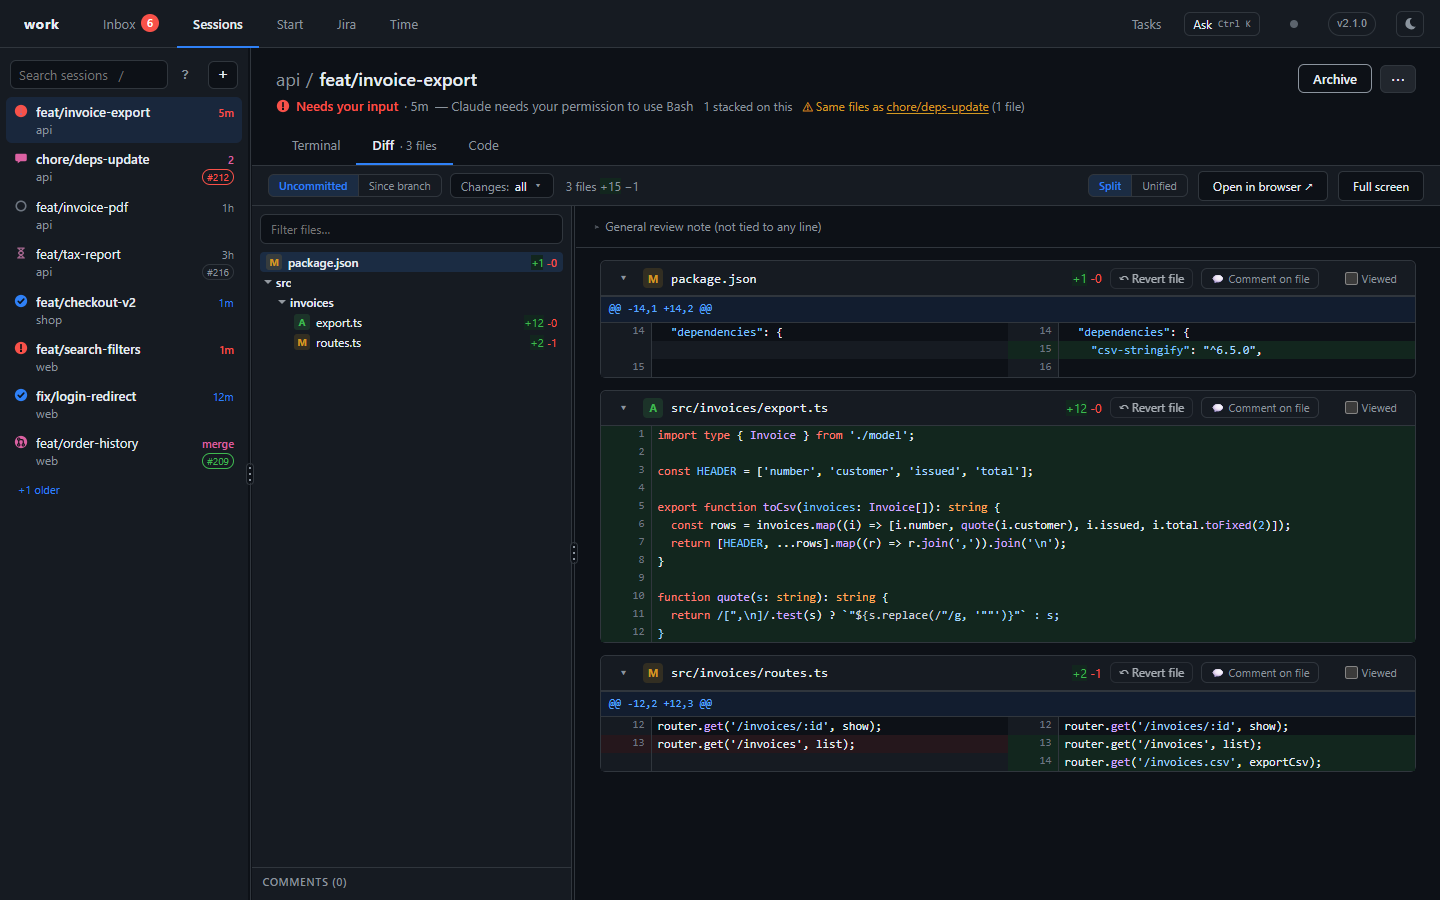Click the checkmark icon of feat/checkout-v2
The width and height of the screenshot is (1440, 900).
21,302
